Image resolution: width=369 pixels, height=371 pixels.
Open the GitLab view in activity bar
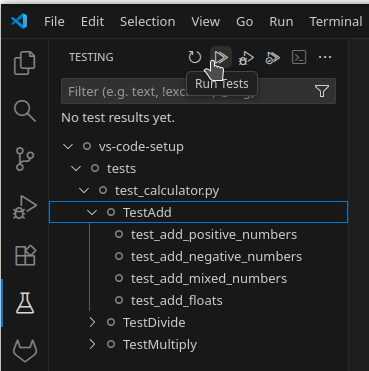point(25,351)
